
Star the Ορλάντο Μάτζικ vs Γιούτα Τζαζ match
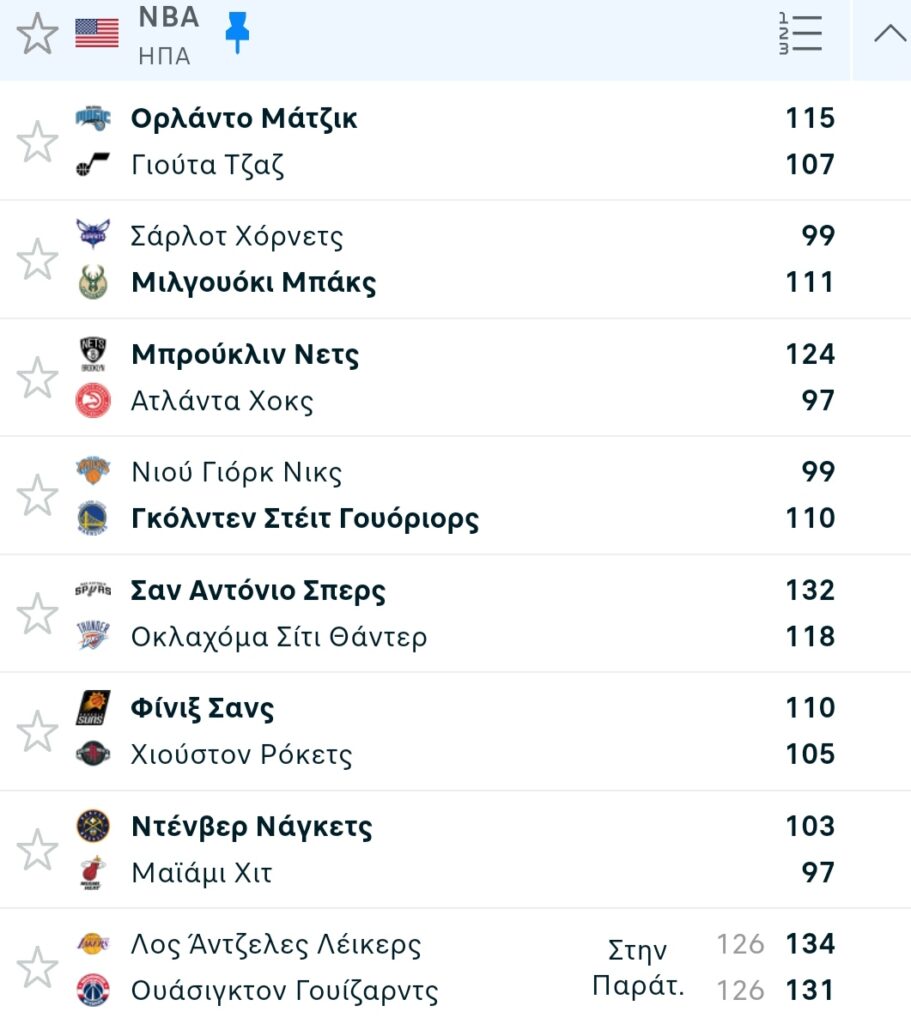38,141
